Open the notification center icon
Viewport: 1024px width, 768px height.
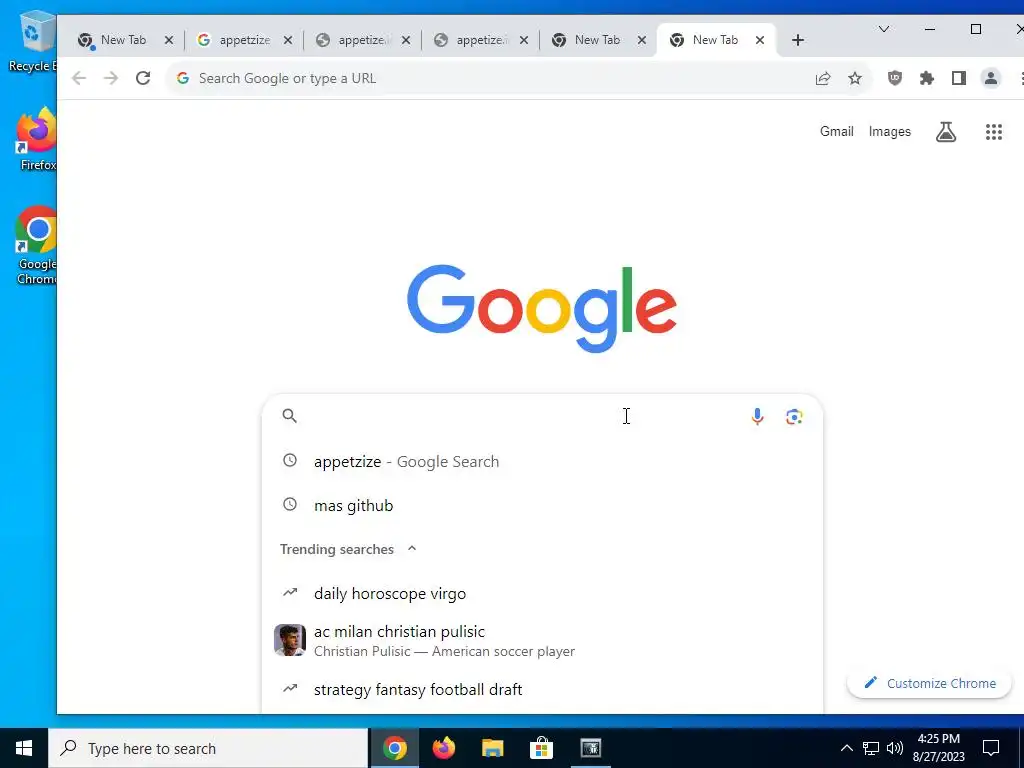coord(991,748)
